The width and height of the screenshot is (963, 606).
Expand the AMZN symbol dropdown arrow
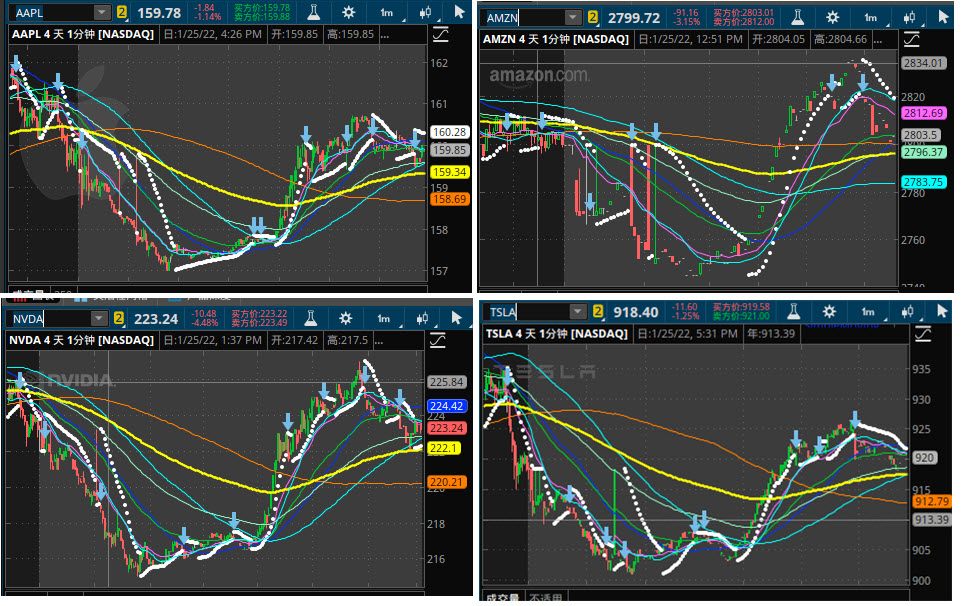coord(572,17)
